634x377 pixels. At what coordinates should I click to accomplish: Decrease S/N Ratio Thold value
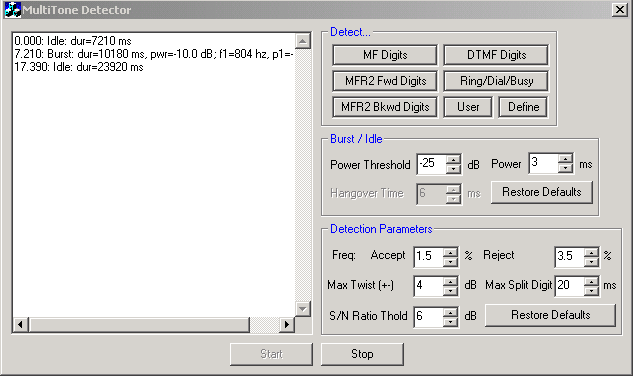tap(450, 322)
